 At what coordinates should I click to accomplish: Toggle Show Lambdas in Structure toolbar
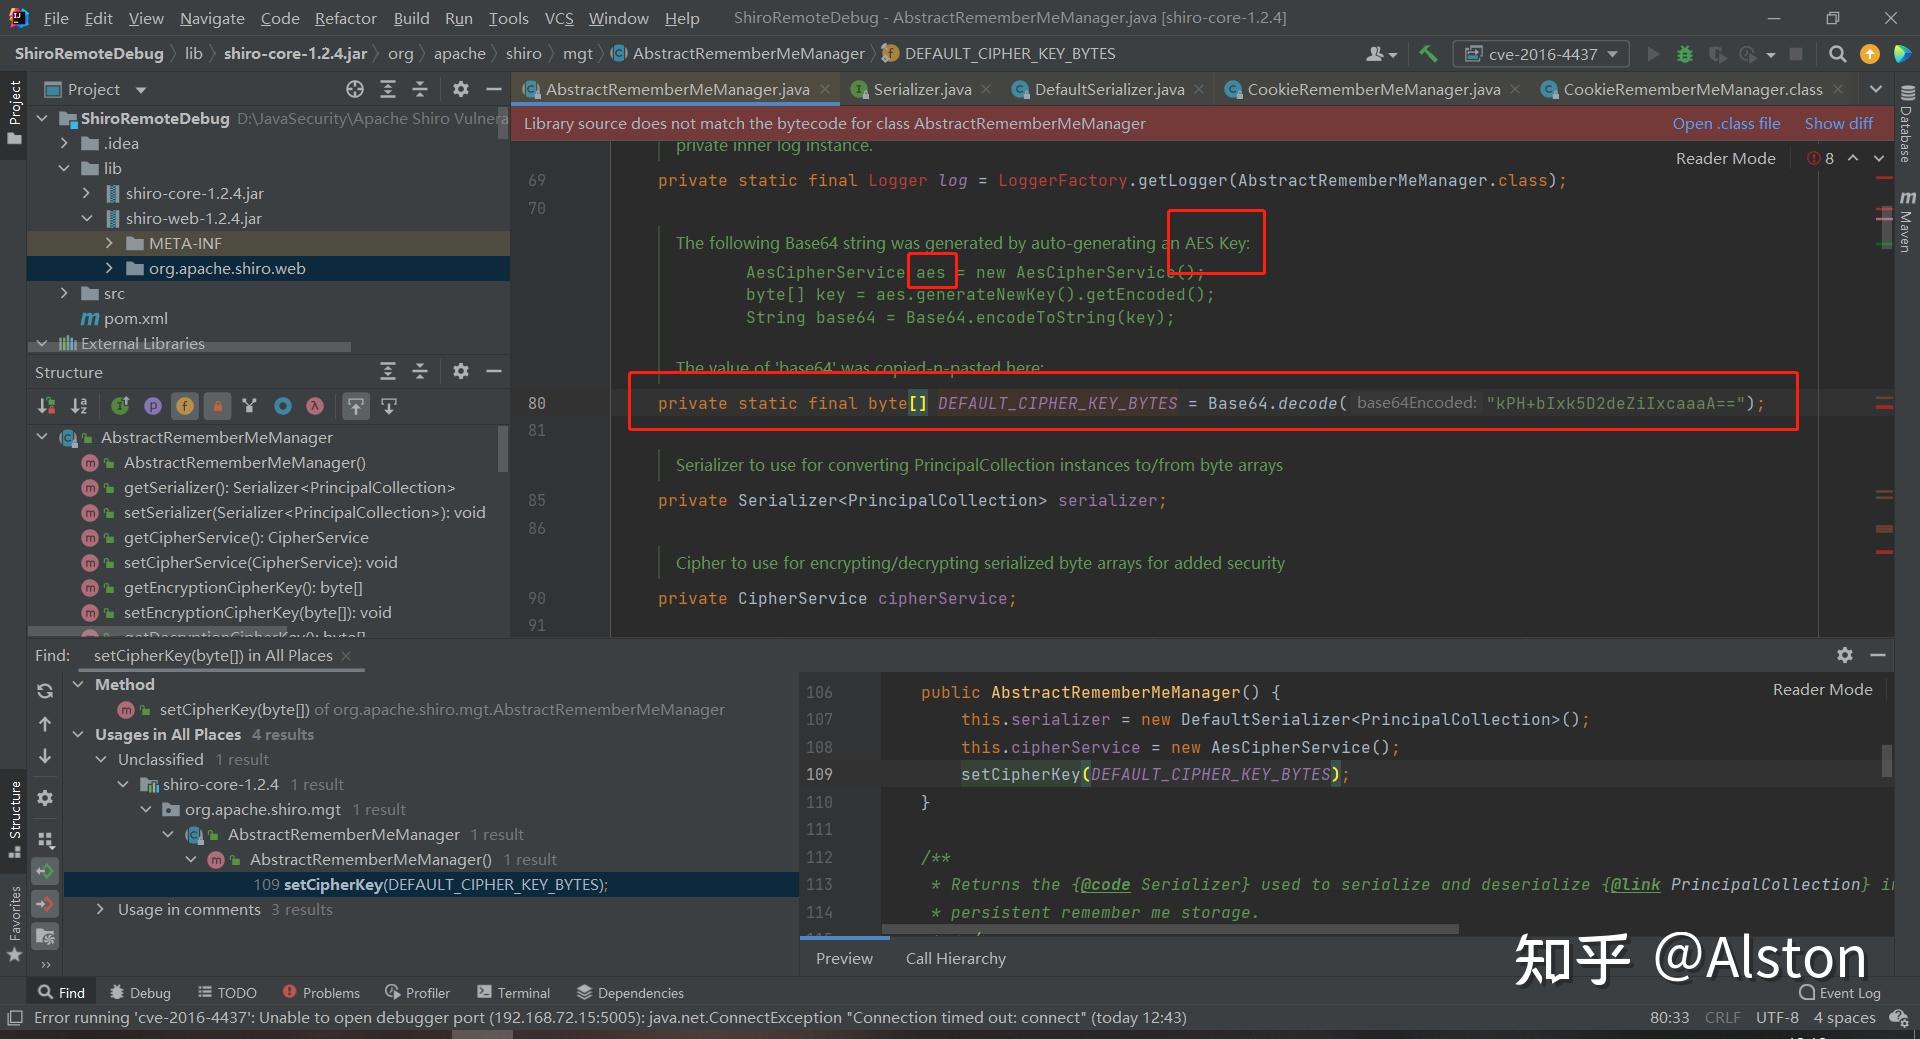tap(315, 406)
